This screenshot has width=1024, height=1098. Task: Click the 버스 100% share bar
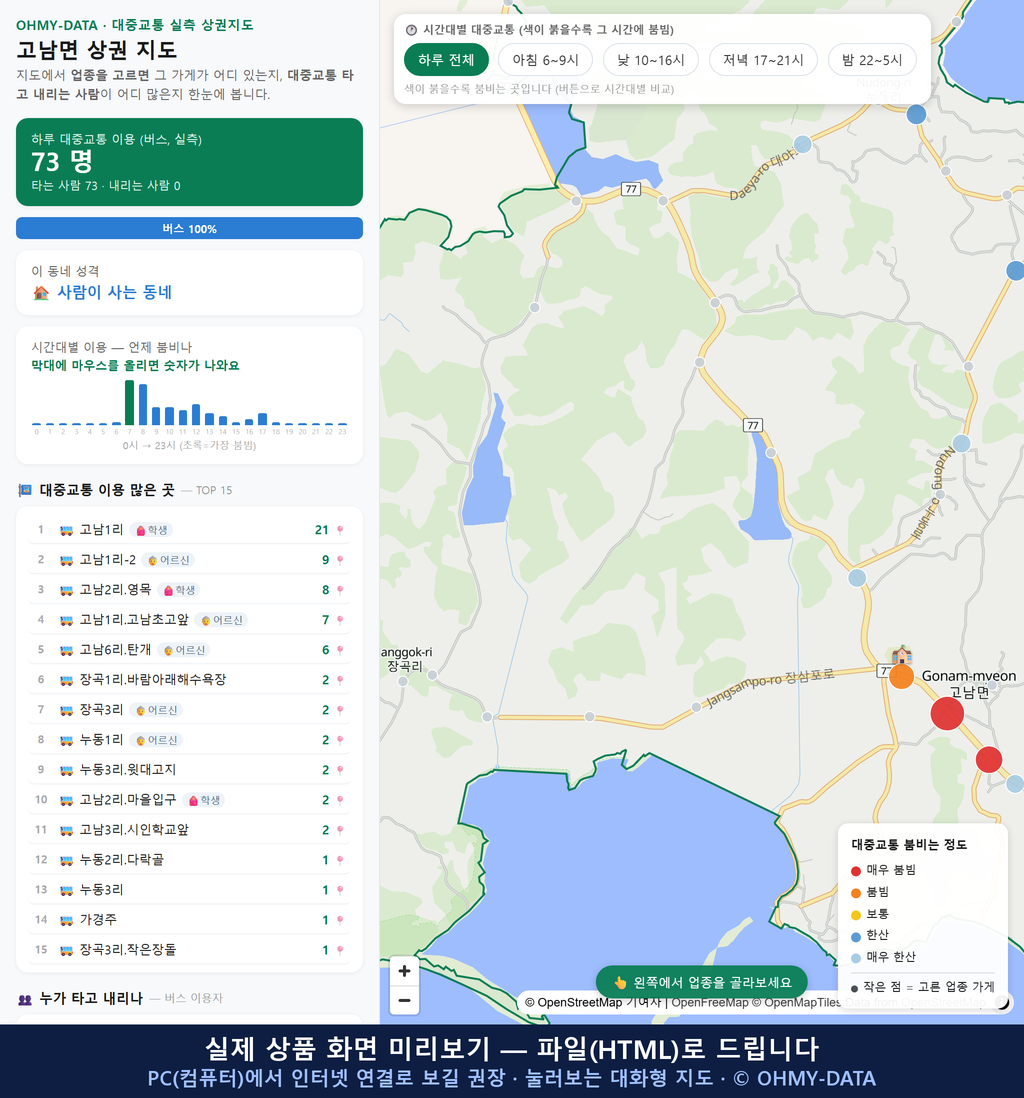click(x=189, y=228)
